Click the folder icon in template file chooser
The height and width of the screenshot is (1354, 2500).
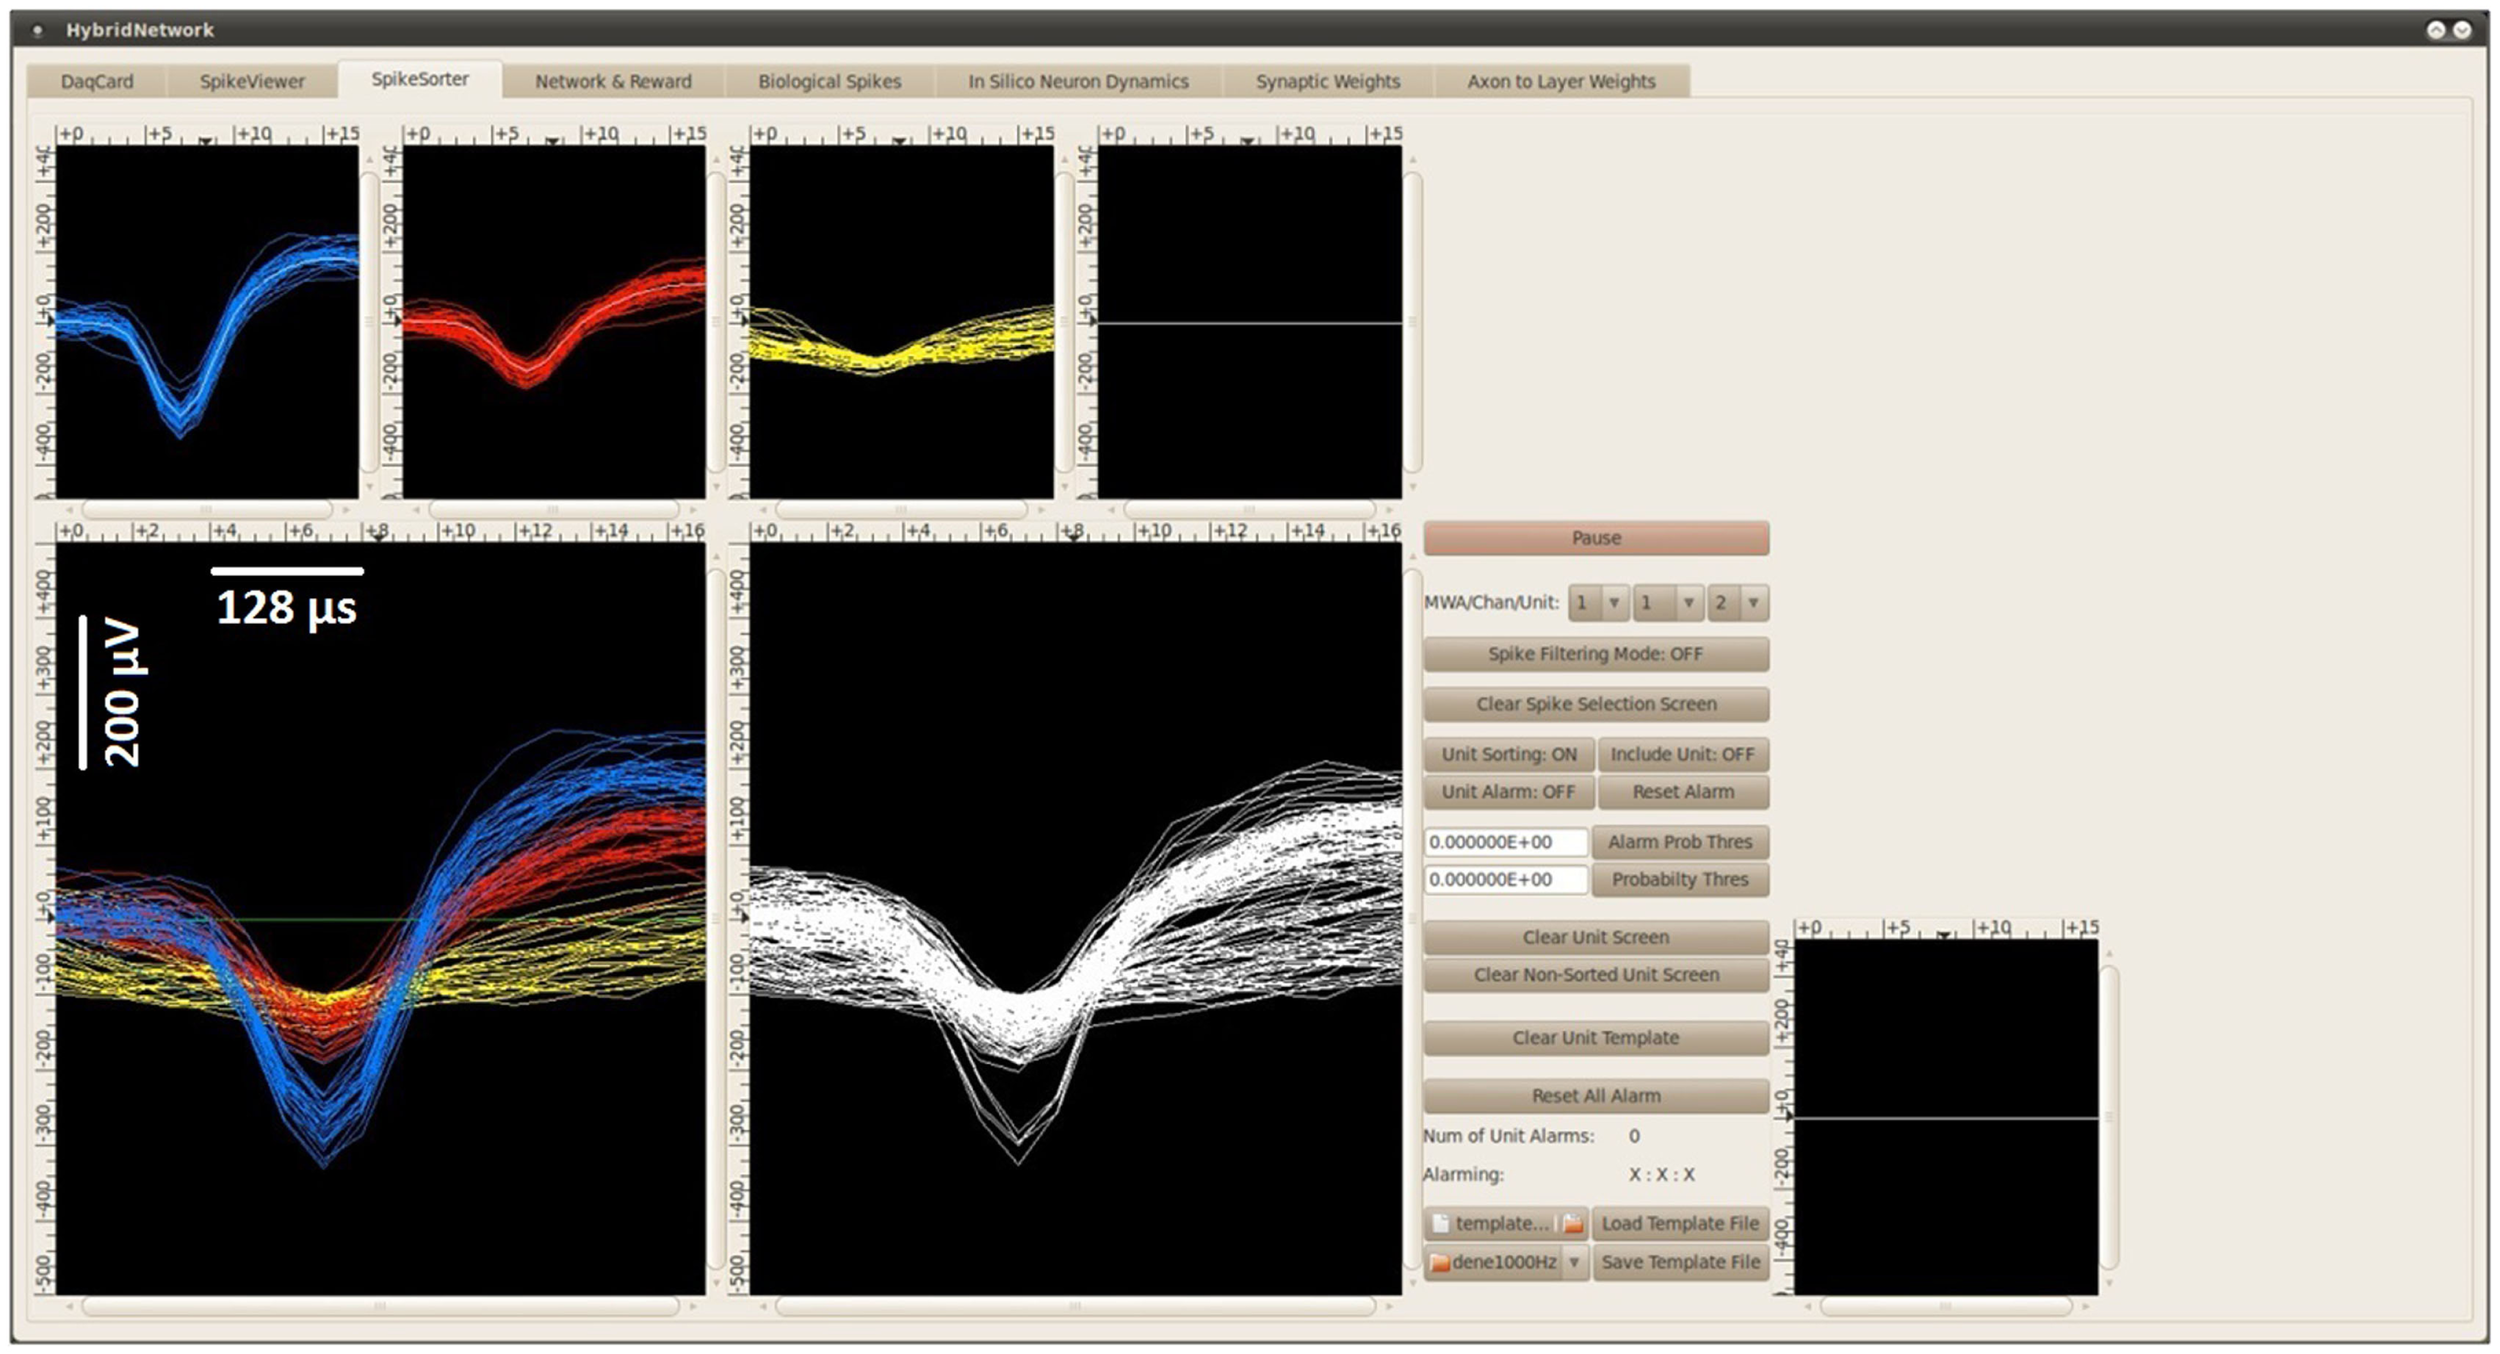coord(1572,1224)
